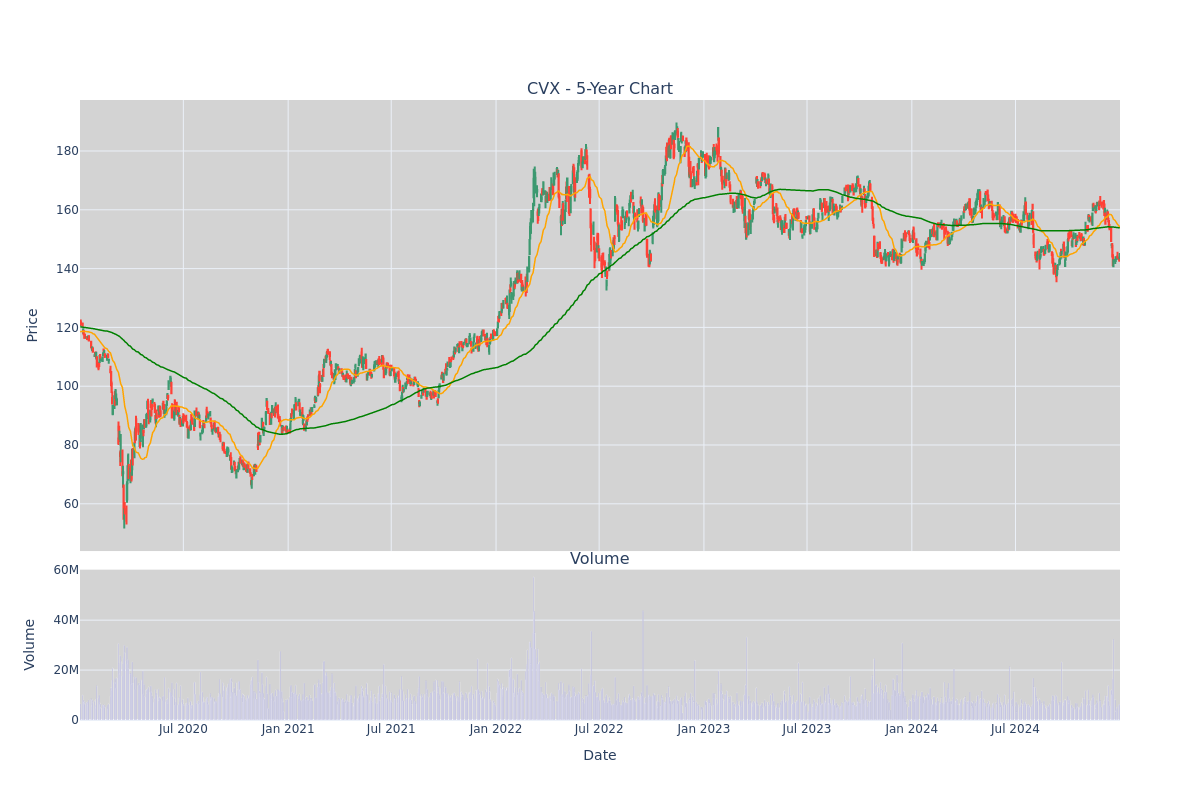Click the "Jul 2020" date tick label
This screenshot has width=1200, height=800.
pos(183,729)
